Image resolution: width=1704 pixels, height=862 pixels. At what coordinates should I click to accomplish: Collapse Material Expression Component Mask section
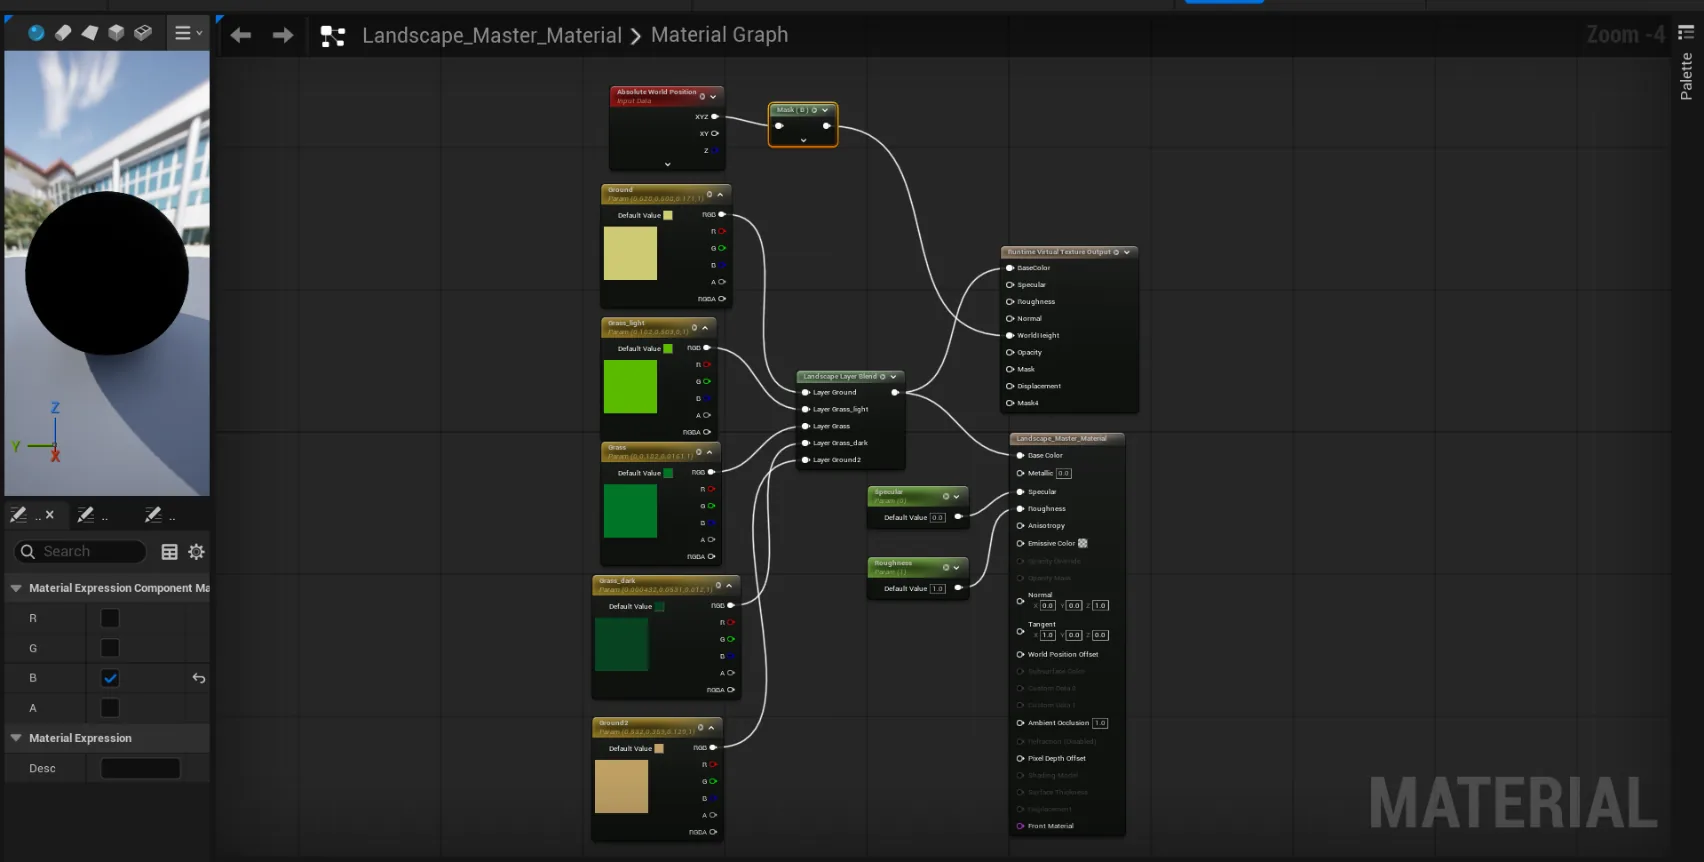point(16,588)
